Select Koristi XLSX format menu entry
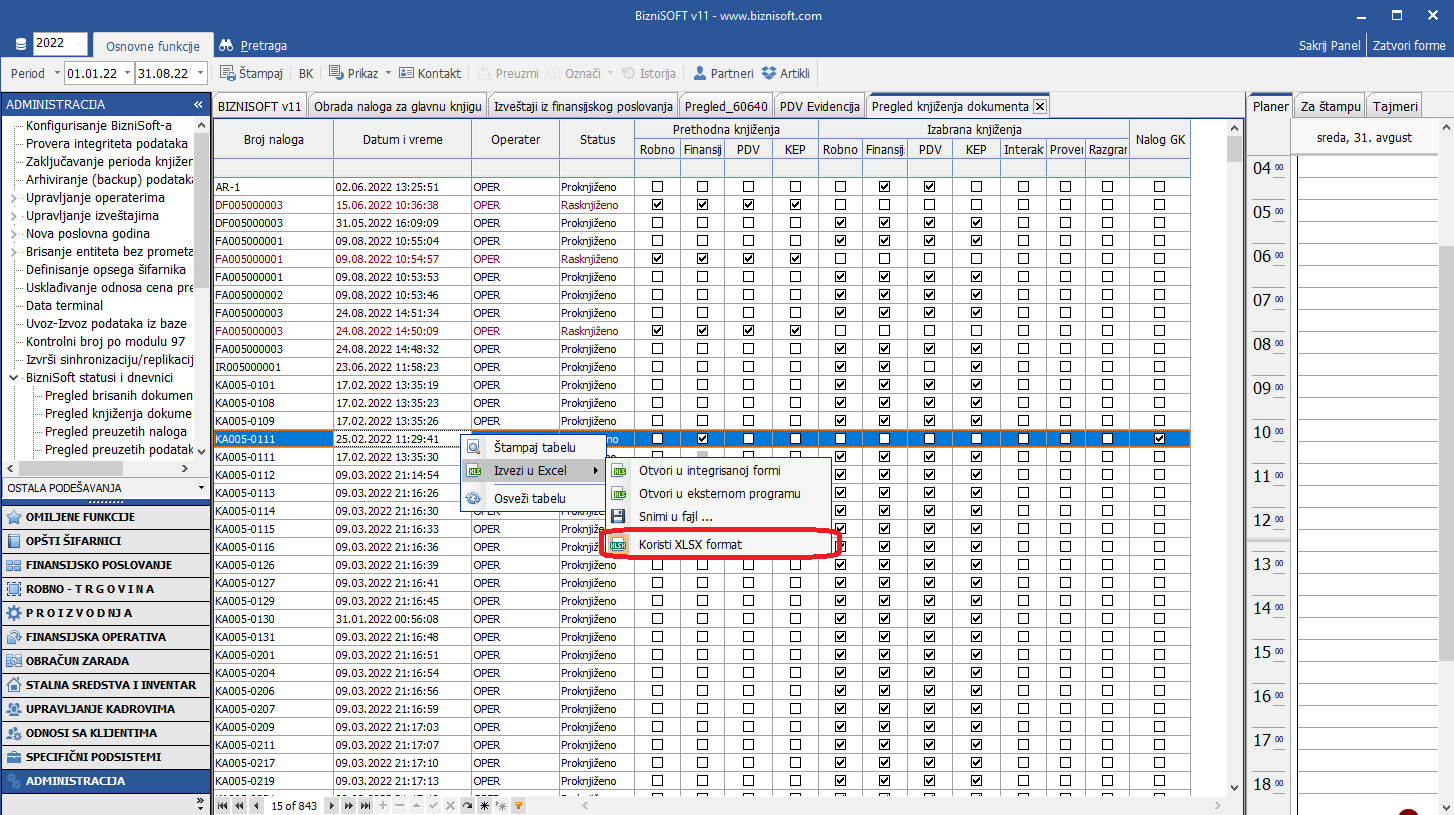 [690, 545]
